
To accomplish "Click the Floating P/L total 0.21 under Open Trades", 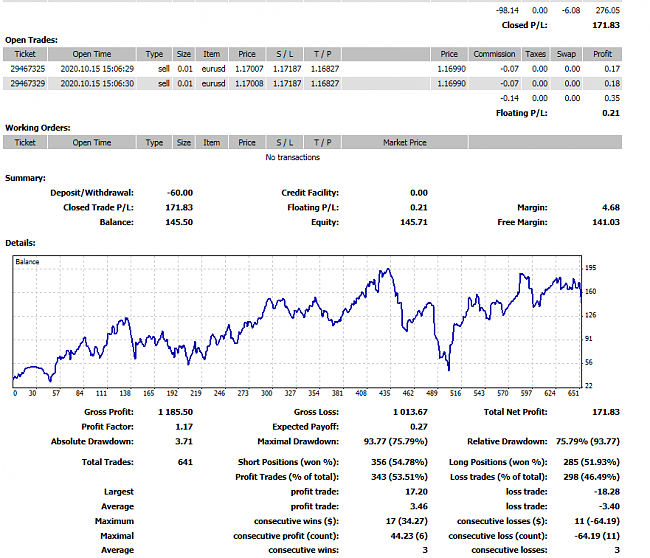I will [x=611, y=113].
